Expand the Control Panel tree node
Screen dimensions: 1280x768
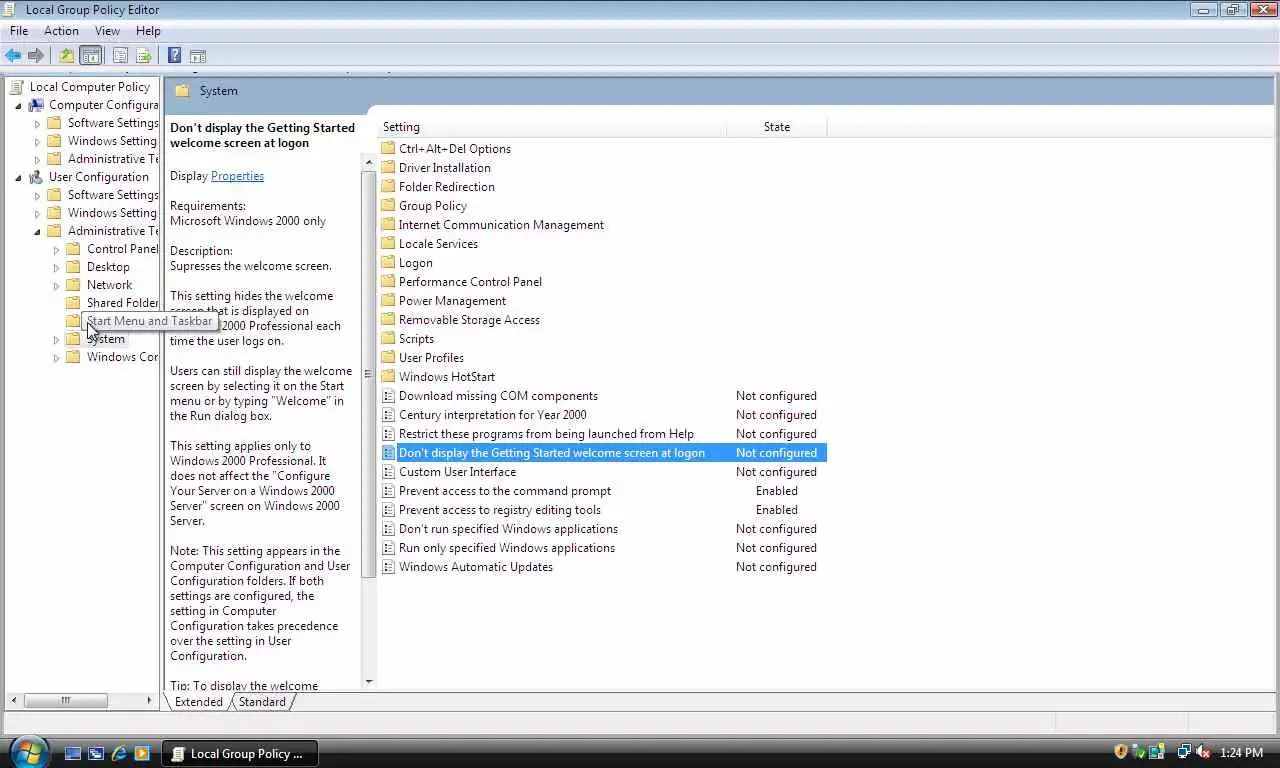56,250
